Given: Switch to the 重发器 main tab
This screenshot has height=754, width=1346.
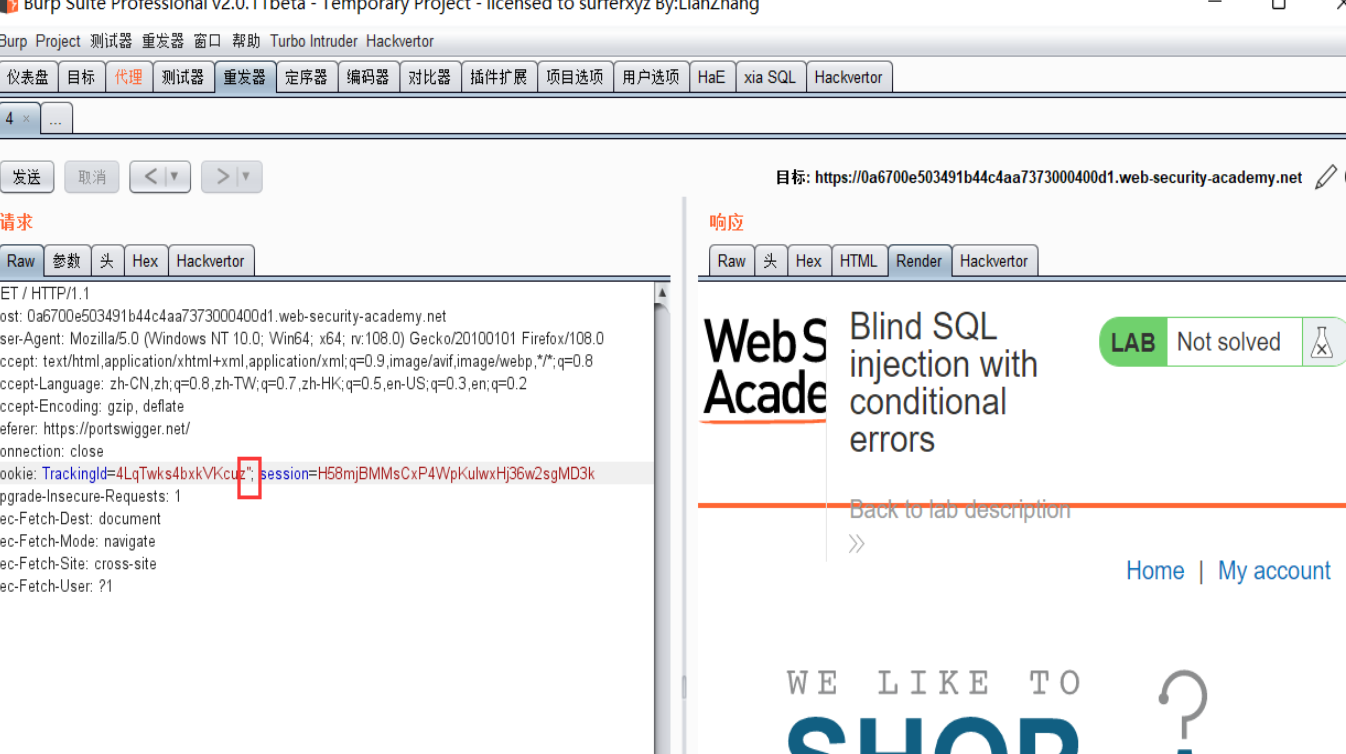Looking at the screenshot, I should [245, 77].
